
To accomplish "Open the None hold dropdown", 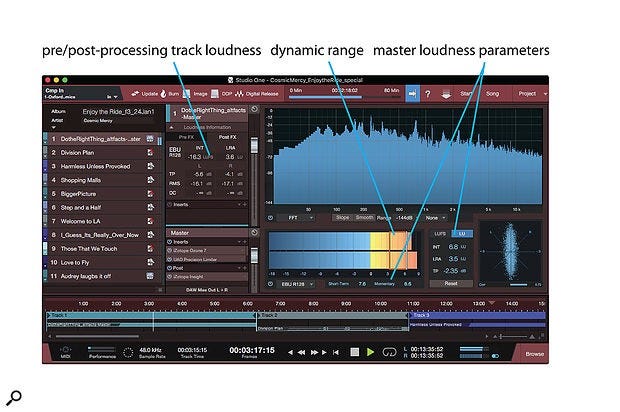I will pyautogui.click(x=435, y=218).
